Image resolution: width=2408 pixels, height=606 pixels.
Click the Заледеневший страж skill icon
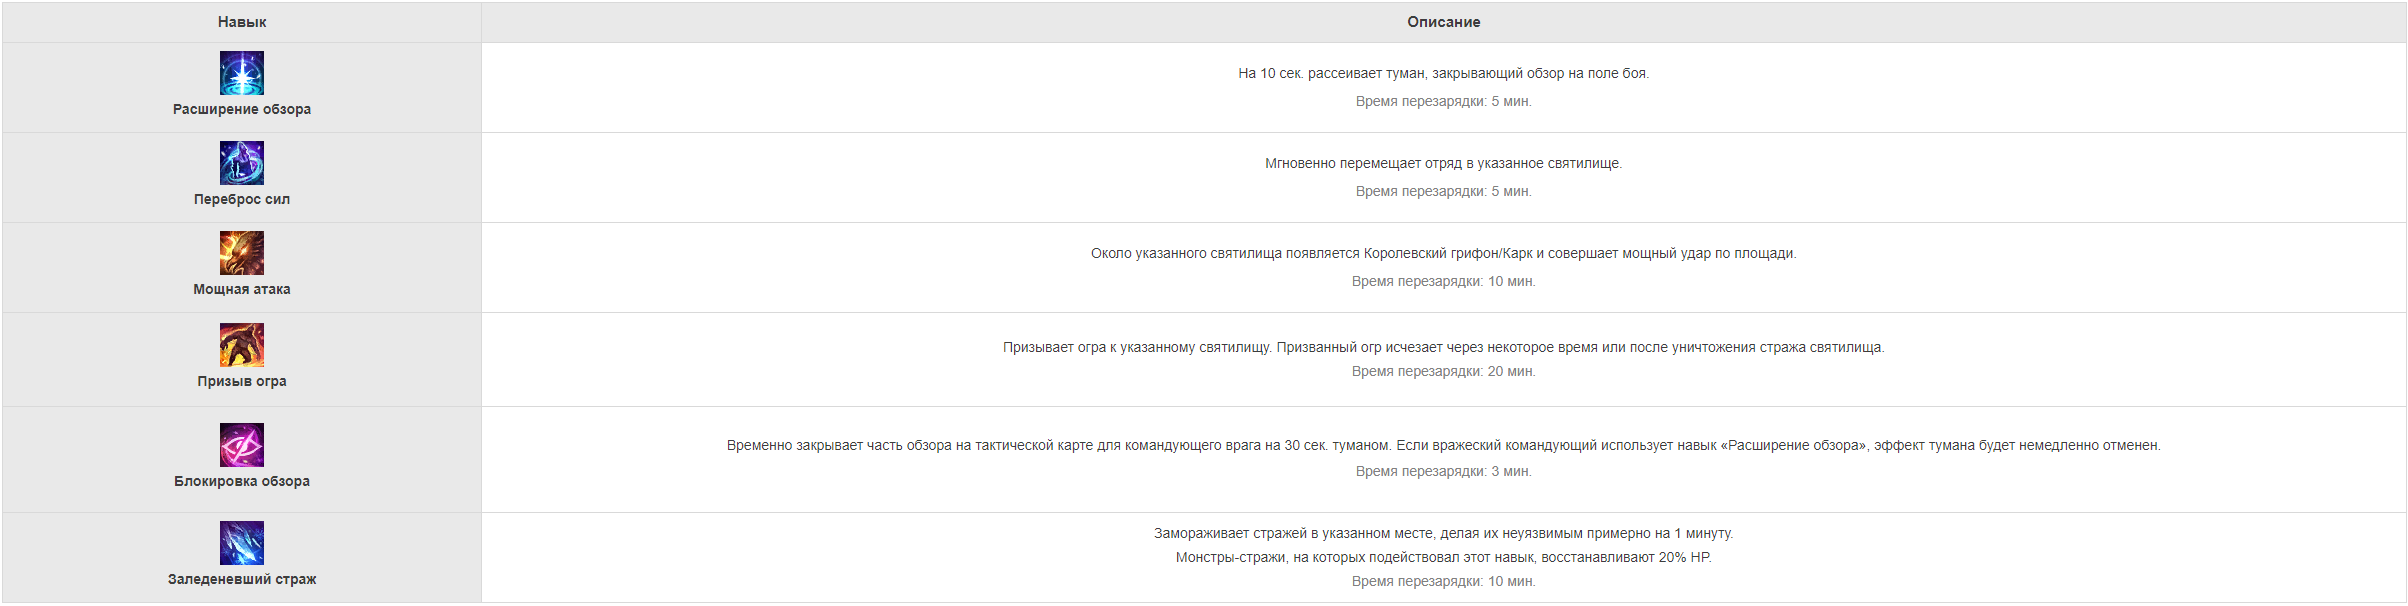click(x=242, y=543)
